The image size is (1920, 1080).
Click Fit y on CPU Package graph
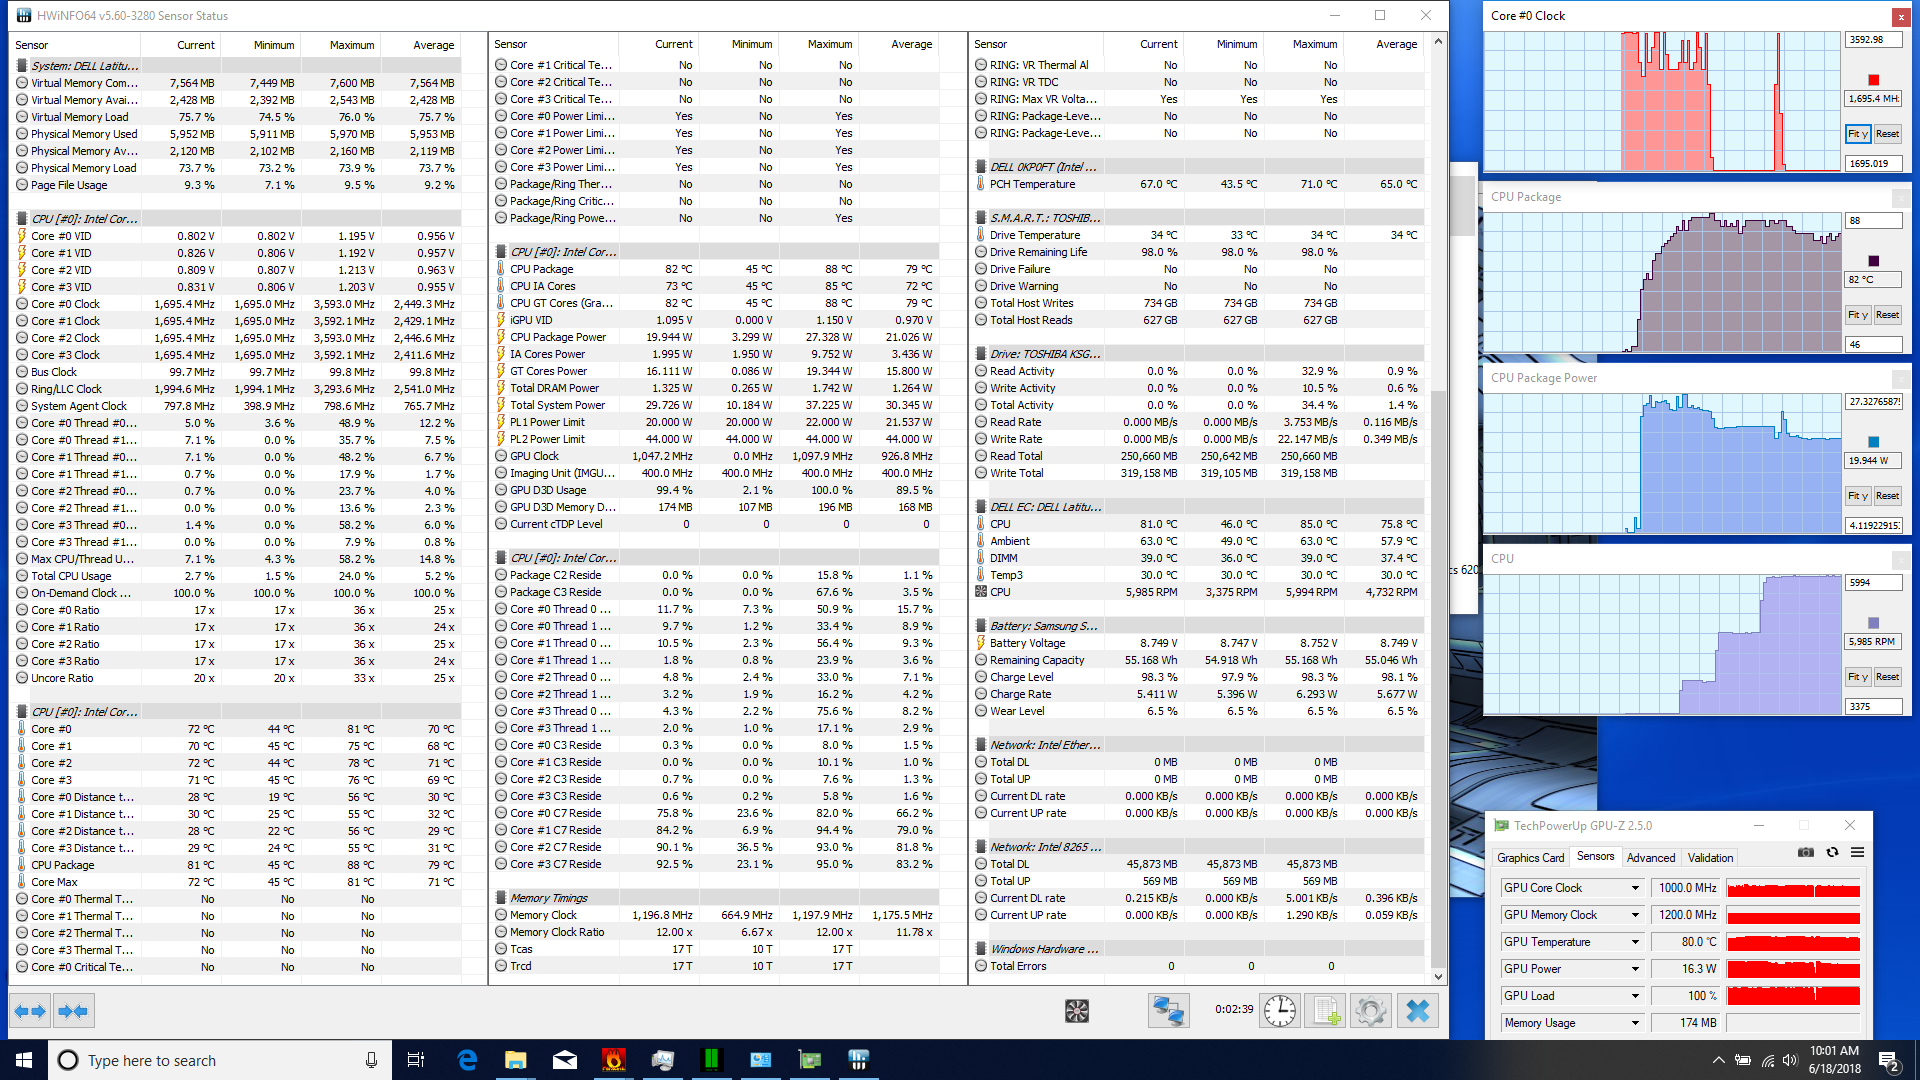1857,315
